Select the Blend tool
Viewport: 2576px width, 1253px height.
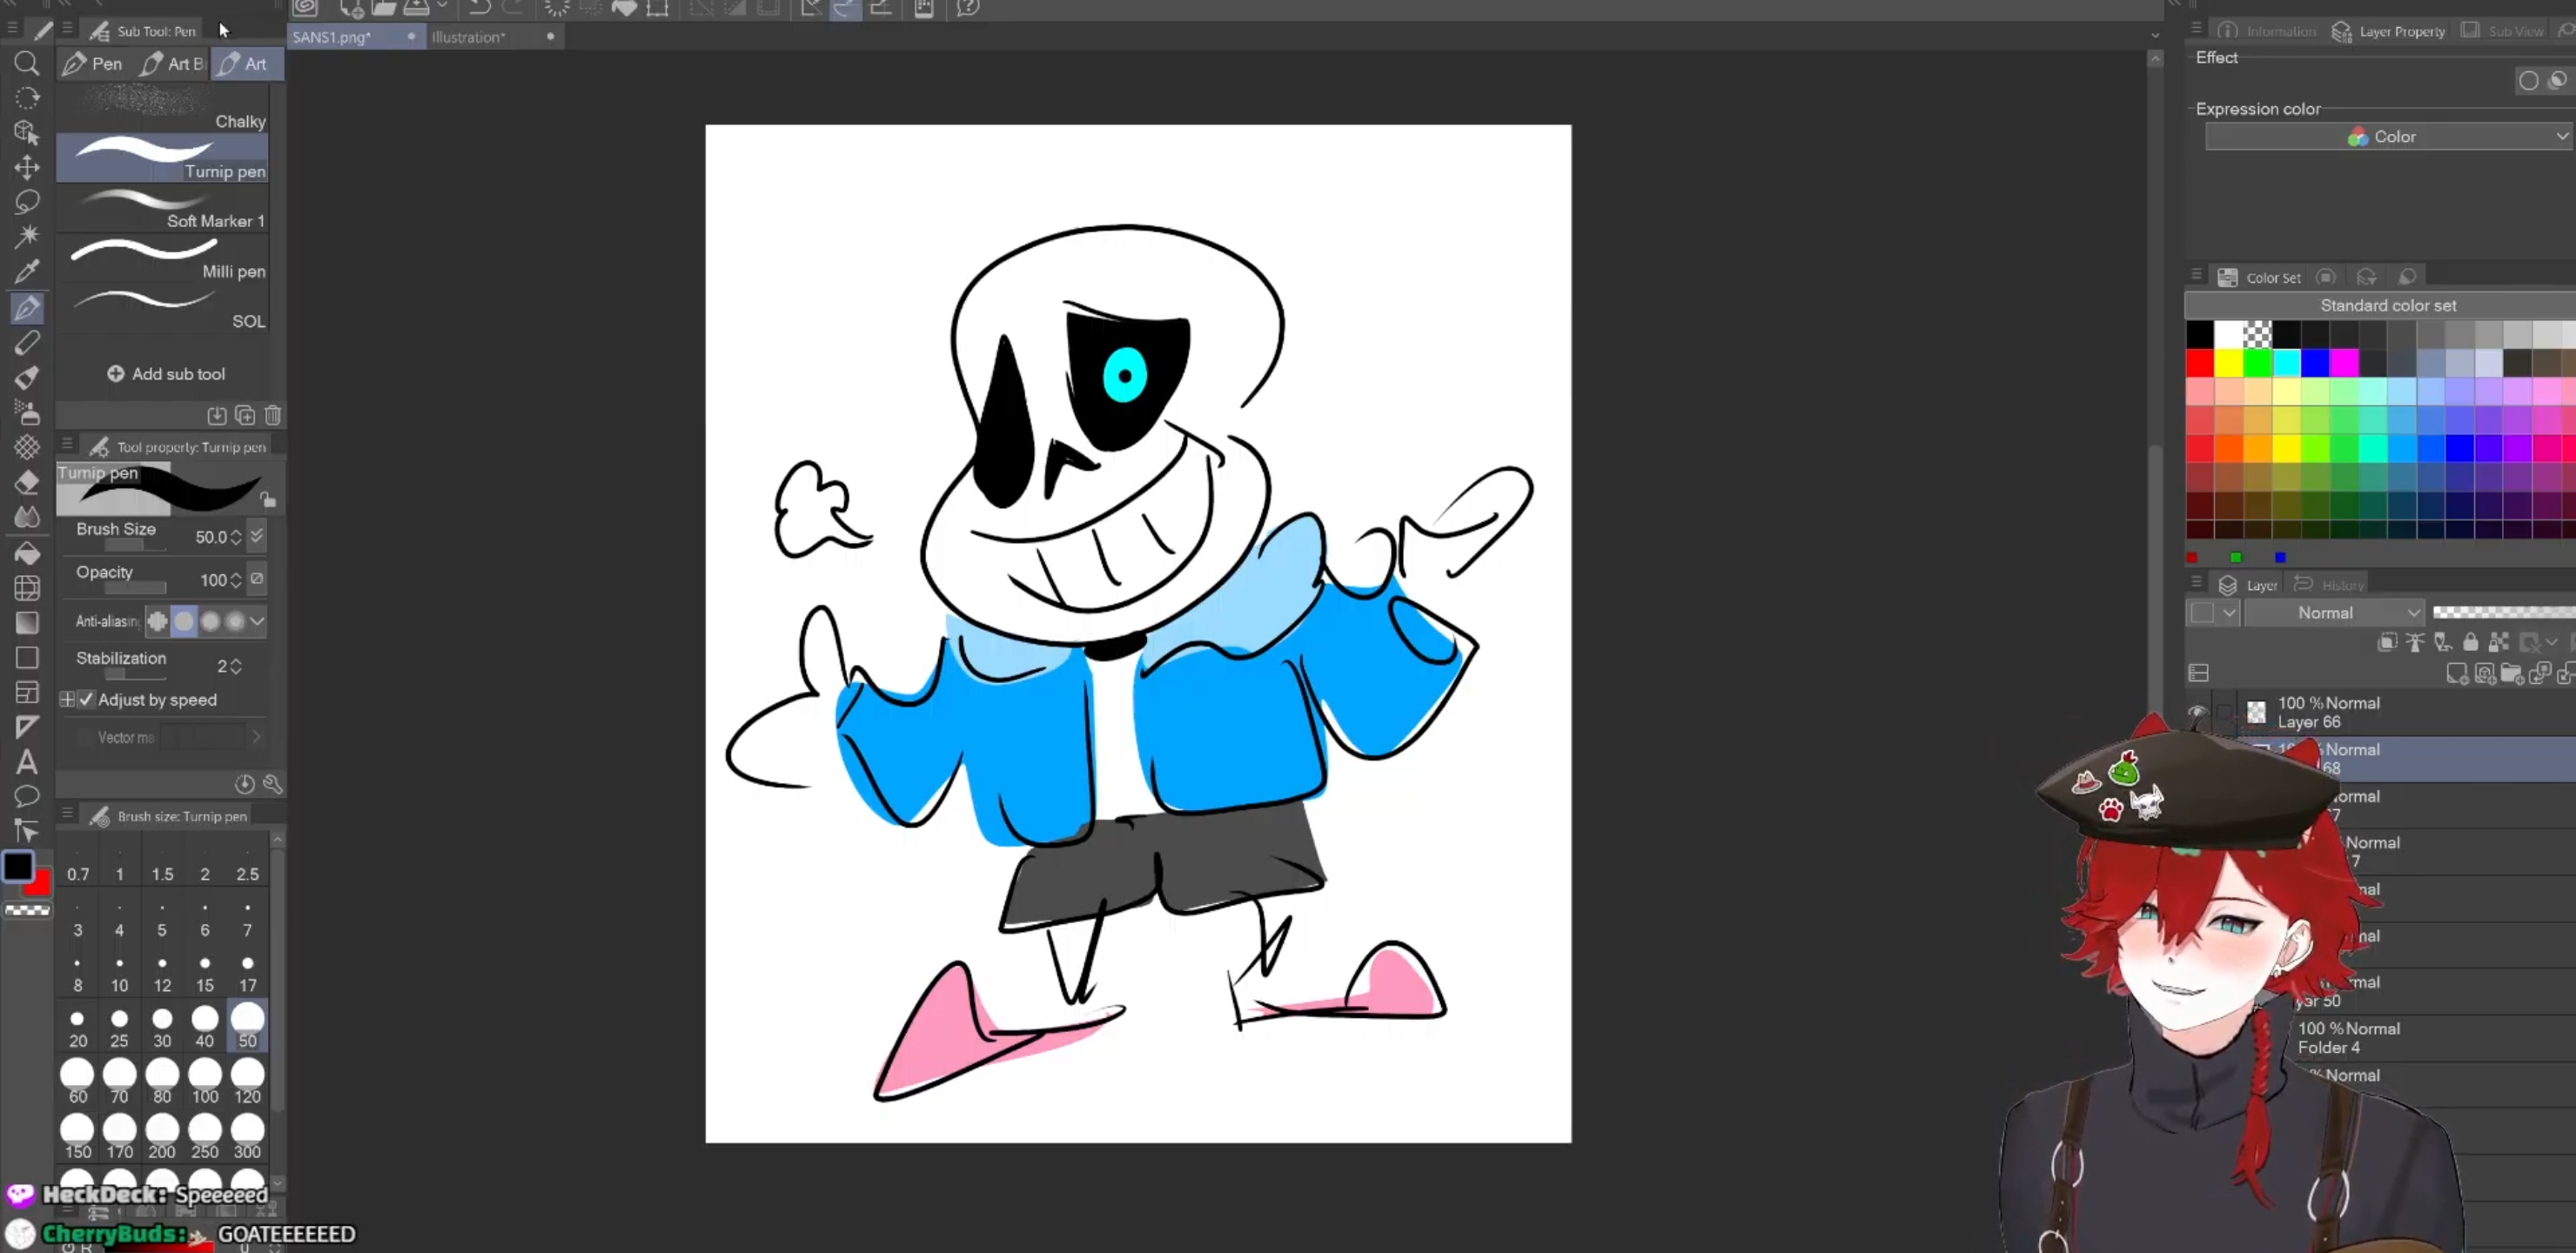click(x=27, y=517)
